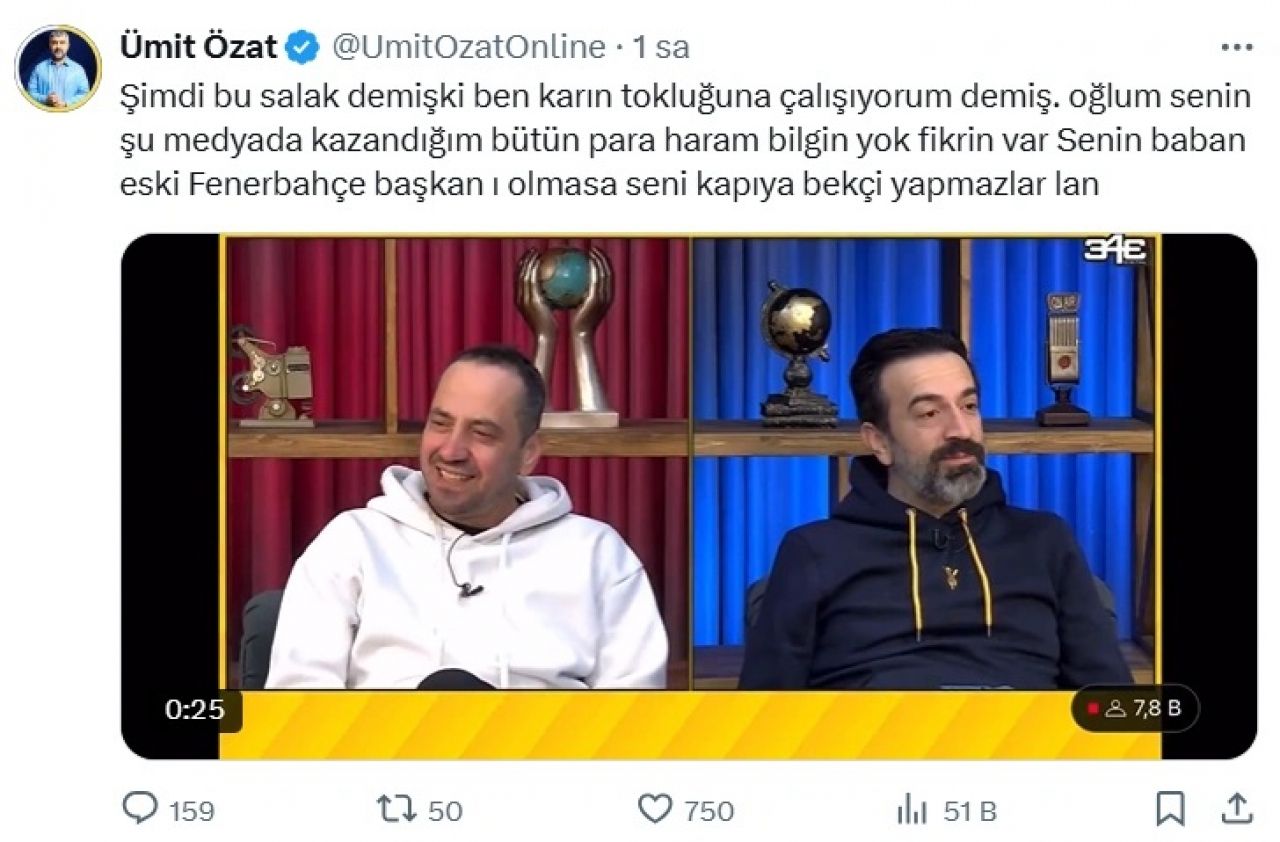Click the 750 likes count
Screen dimensions: 1280x842
[x=709, y=811]
